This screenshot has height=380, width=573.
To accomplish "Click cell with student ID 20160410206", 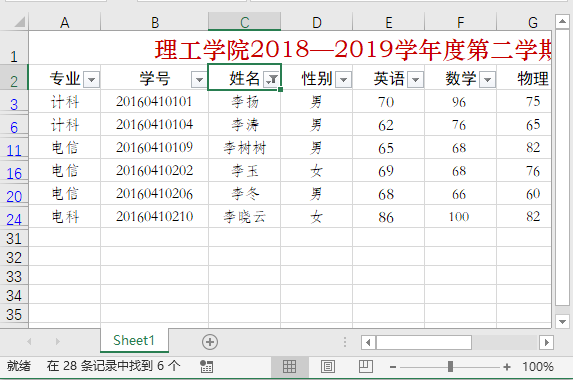I will pyautogui.click(x=155, y=194).
